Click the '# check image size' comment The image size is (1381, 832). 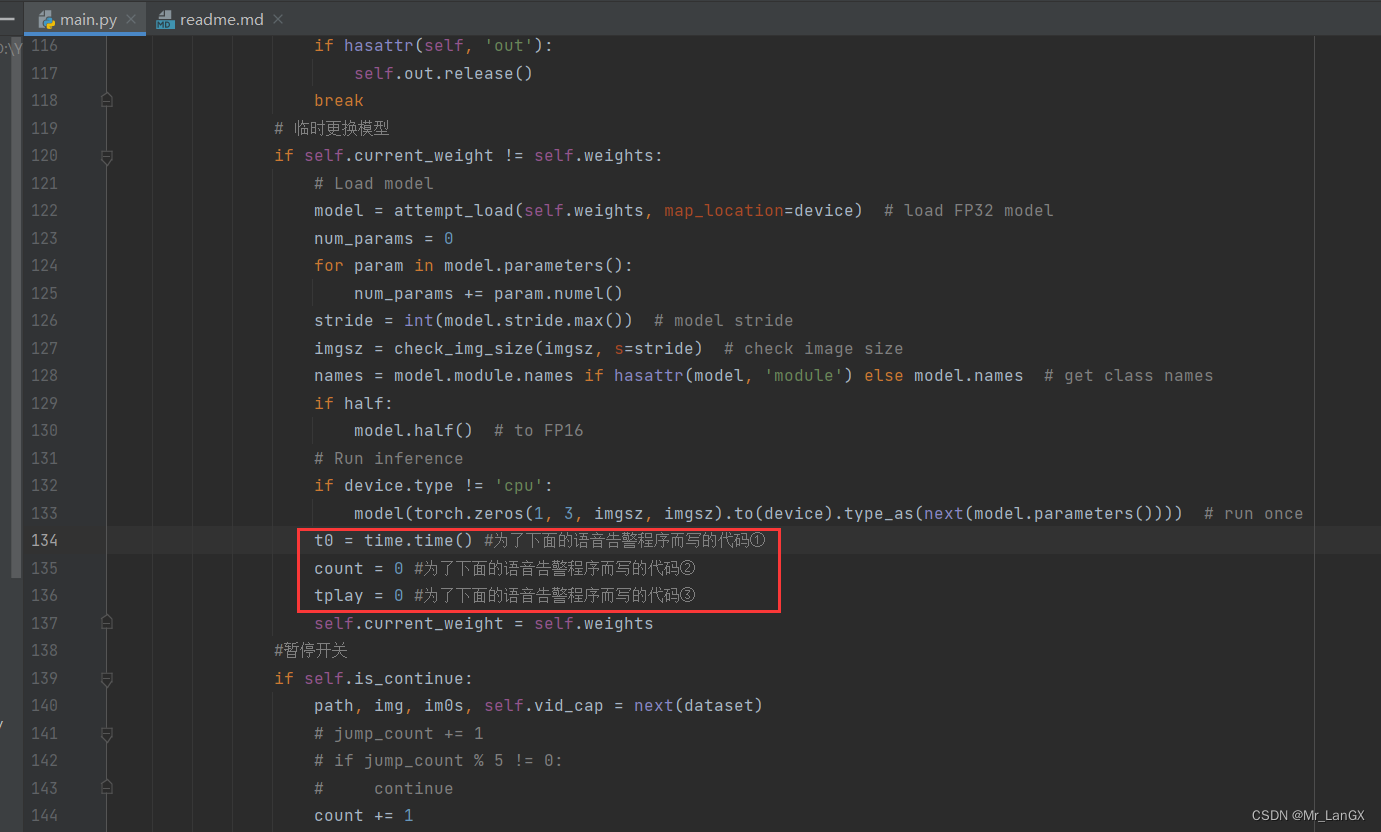pos(813,348)
